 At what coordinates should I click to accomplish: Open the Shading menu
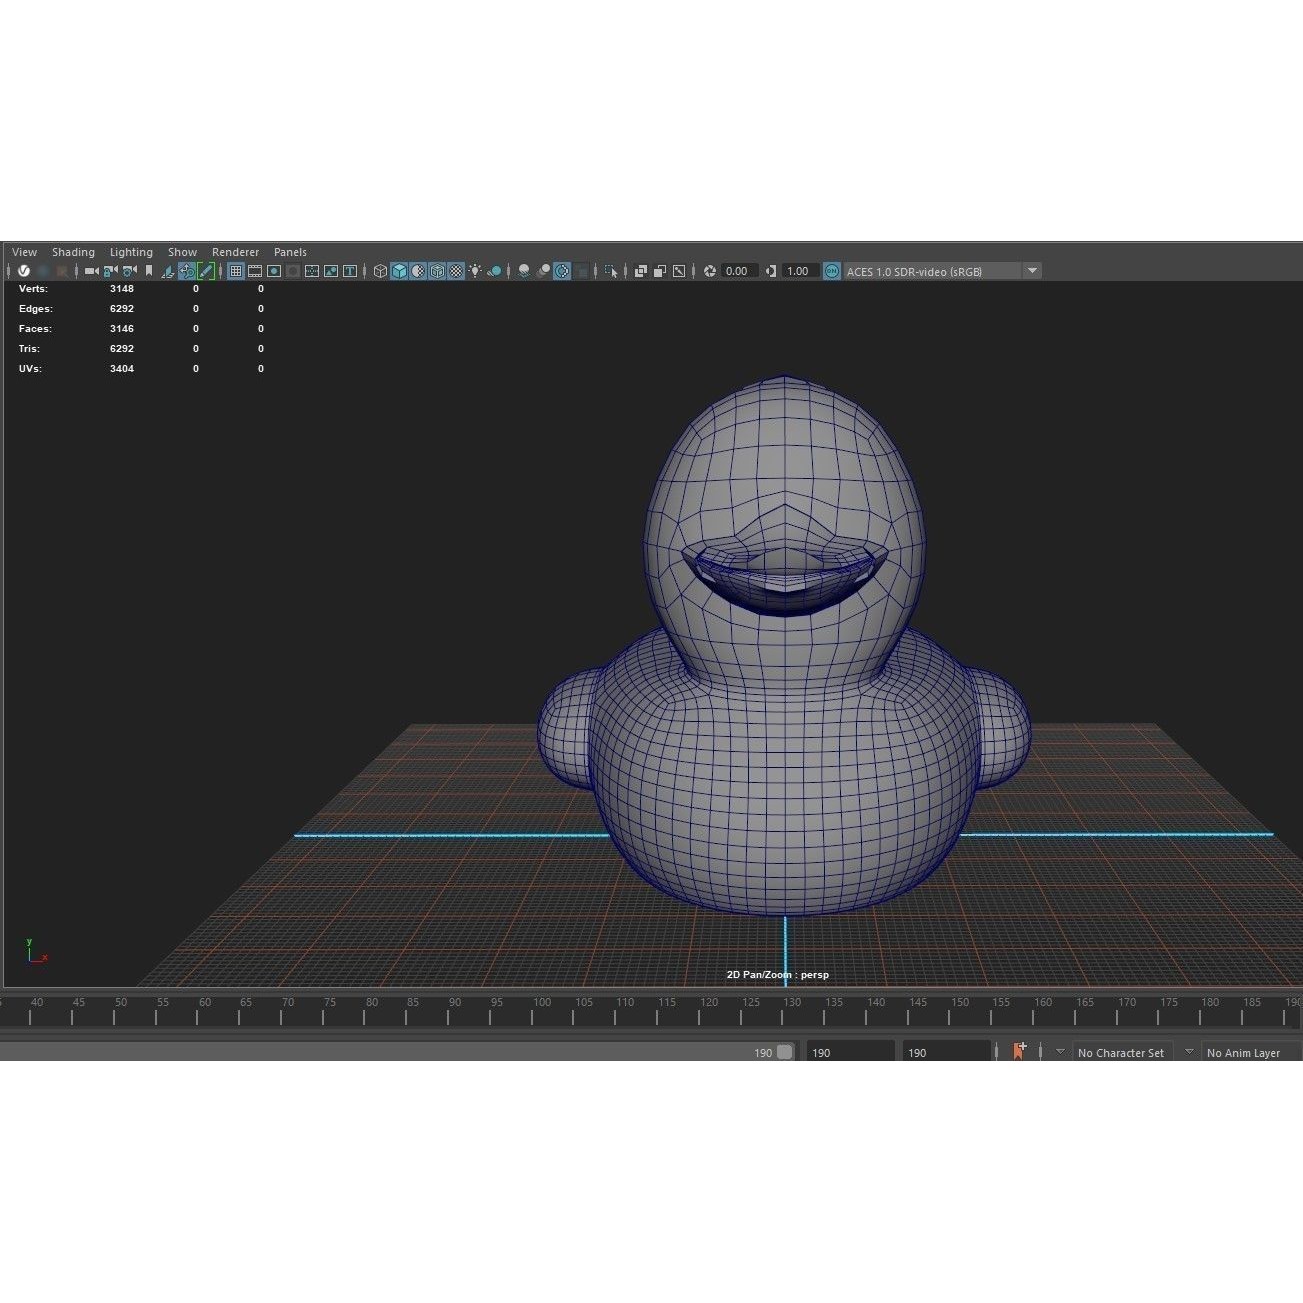pos(73,252)
